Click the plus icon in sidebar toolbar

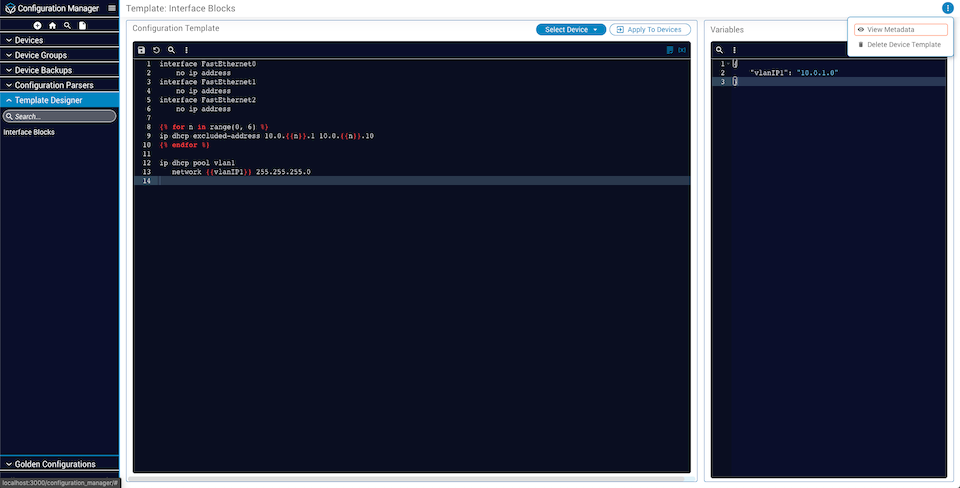(37, 25)
